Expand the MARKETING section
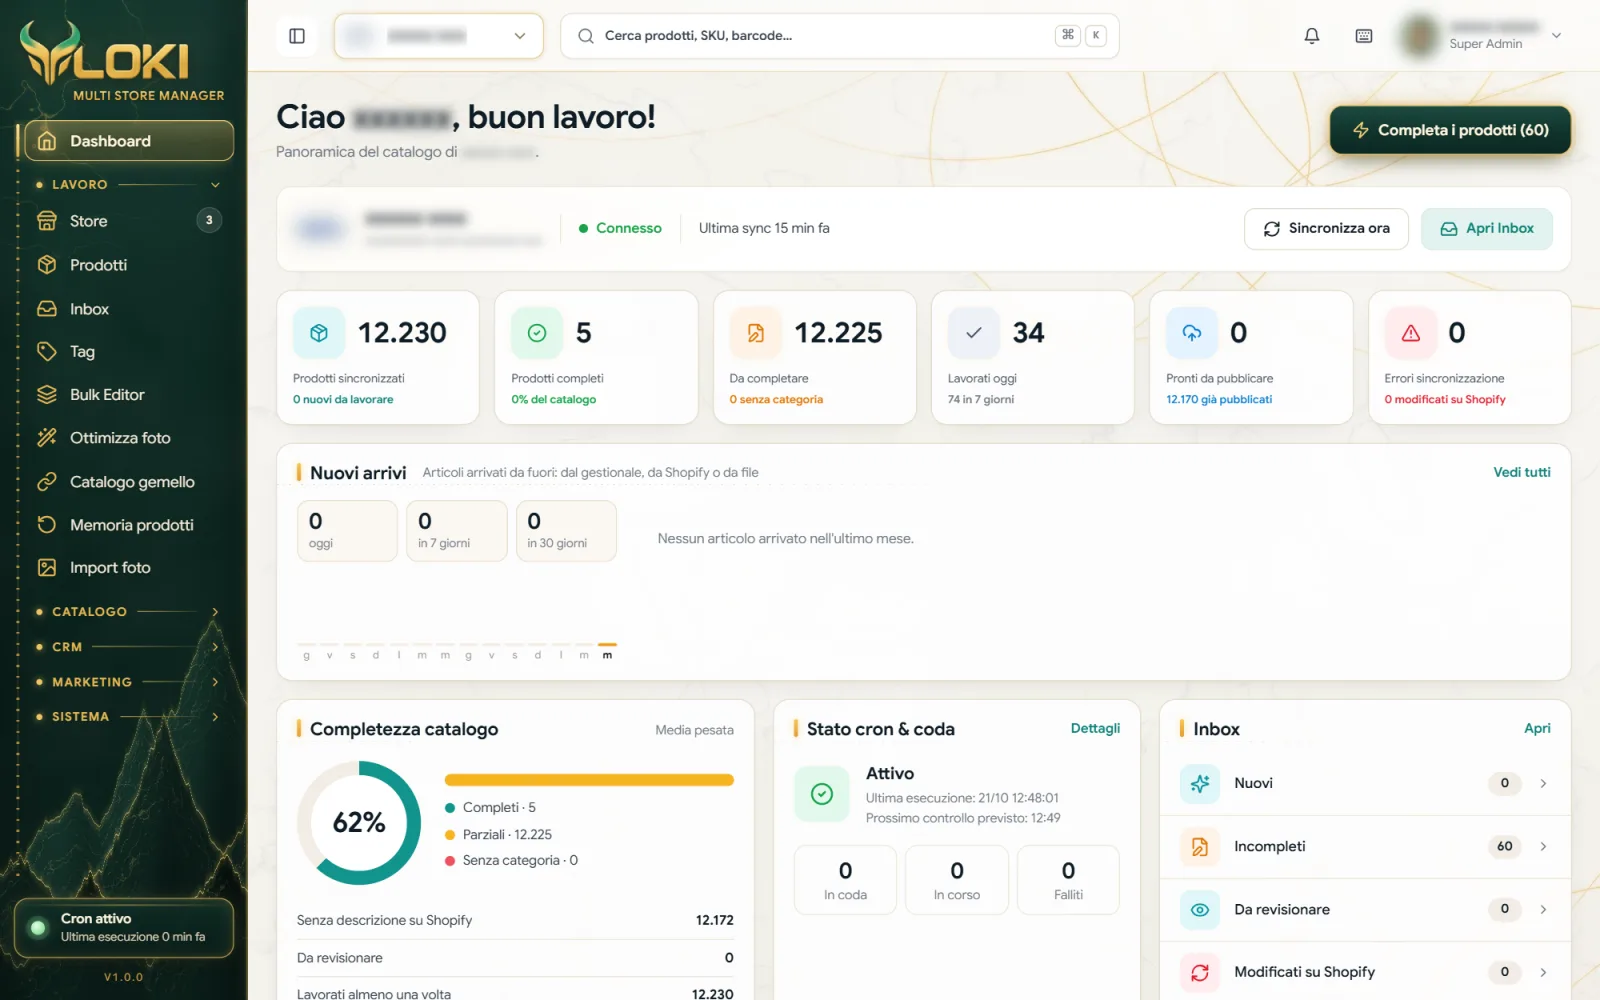The height and width of the screenshot is (1000, 1600). (129, 682)
